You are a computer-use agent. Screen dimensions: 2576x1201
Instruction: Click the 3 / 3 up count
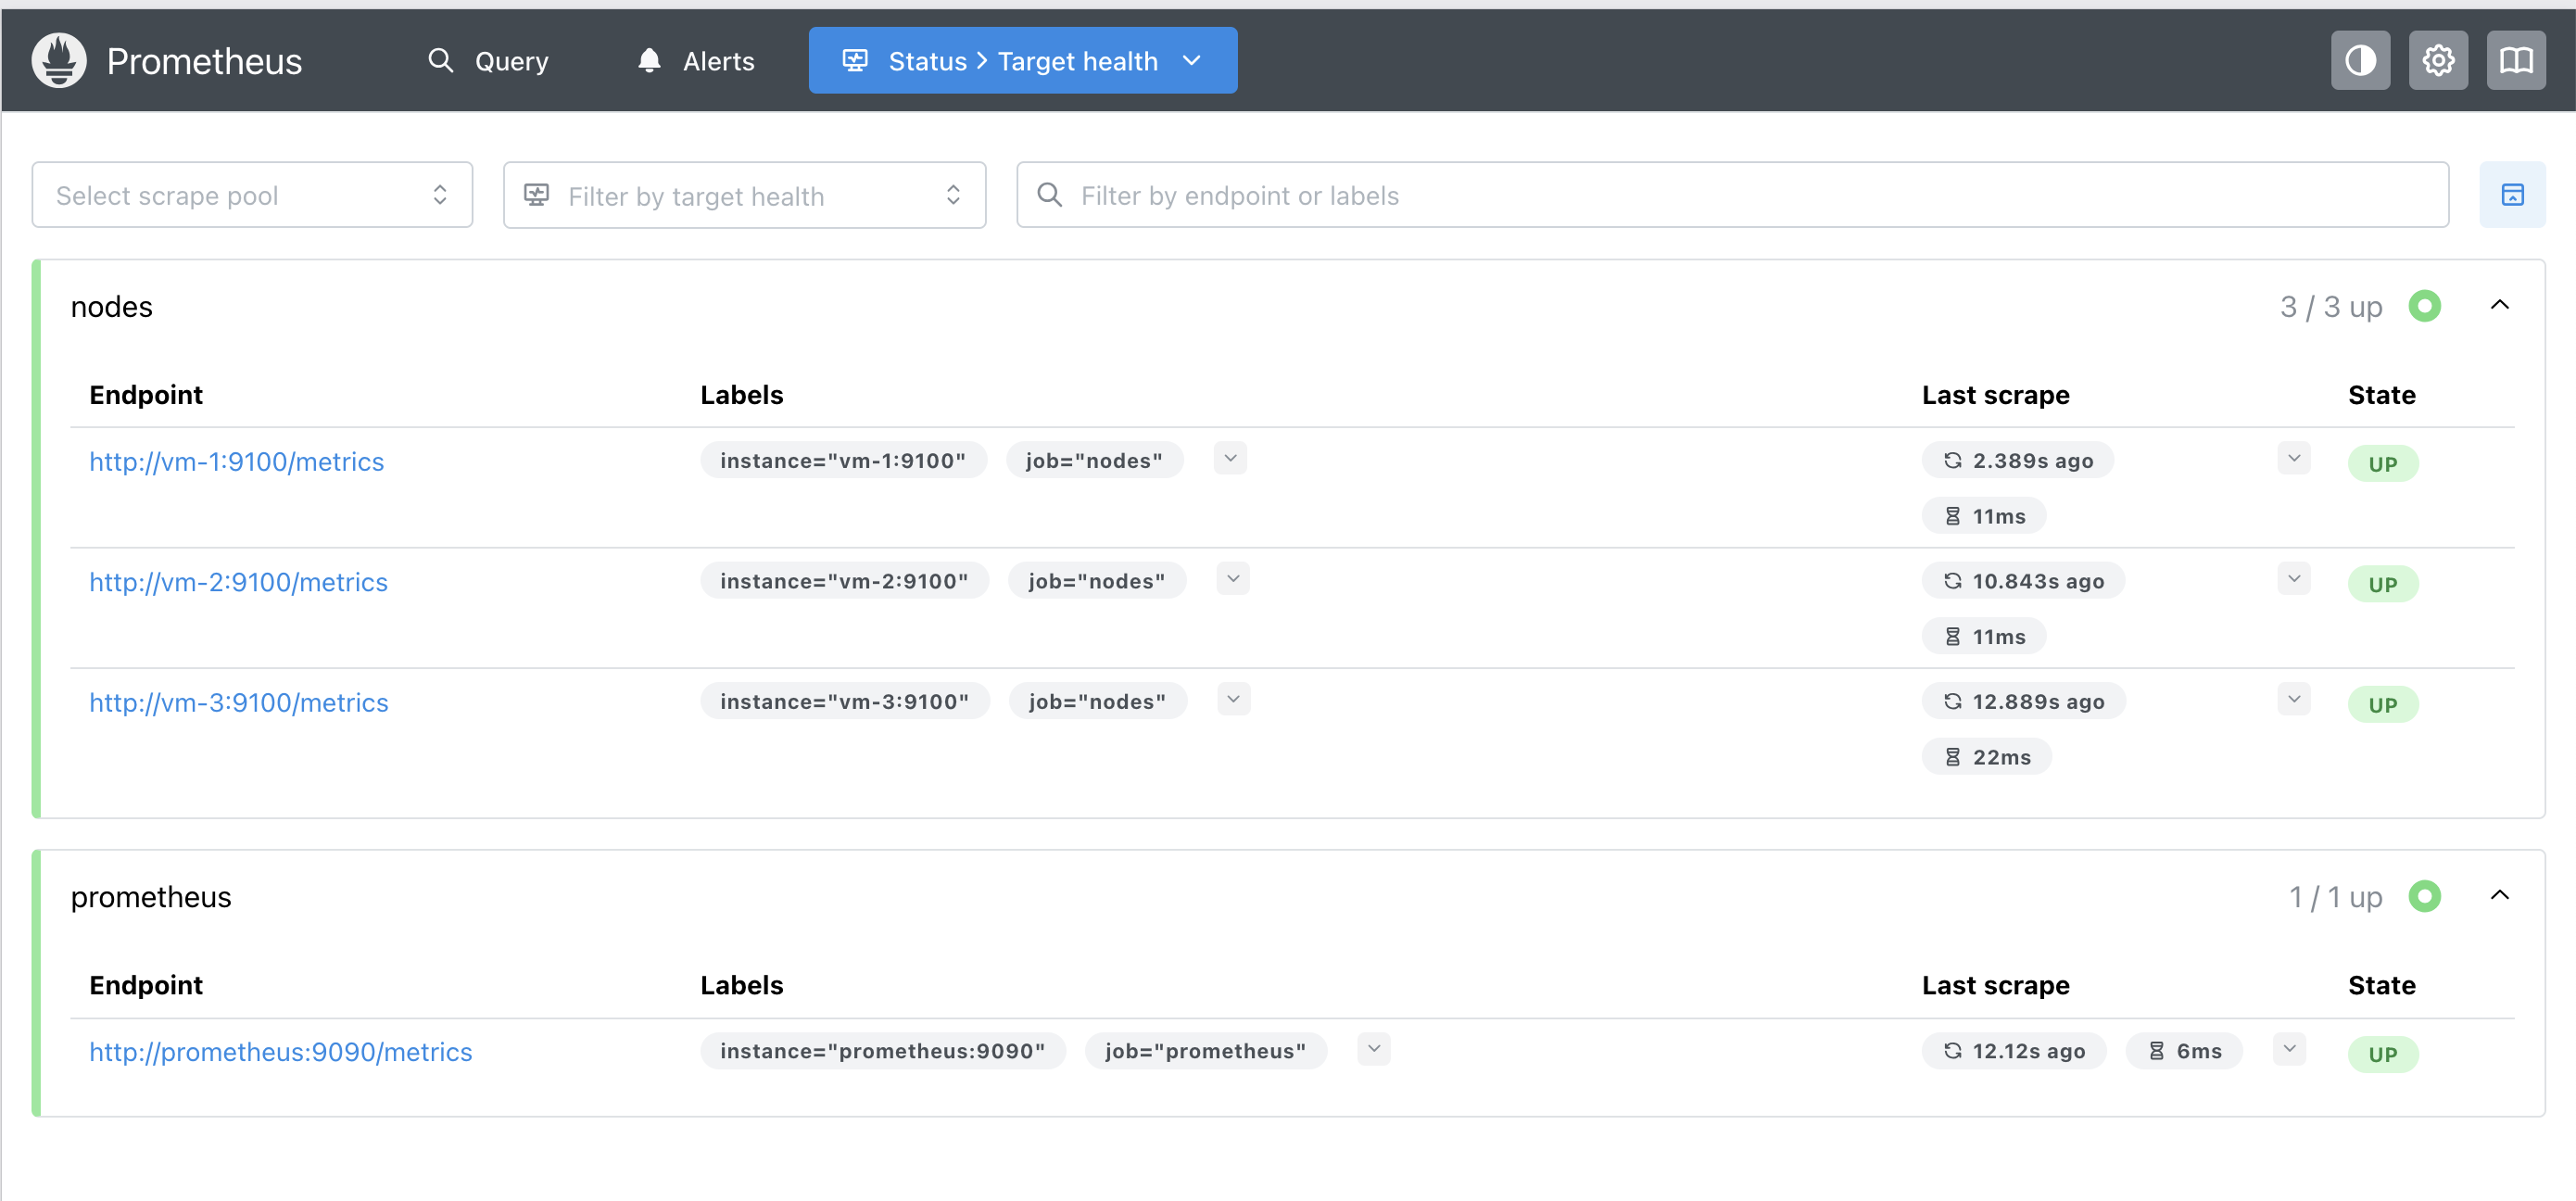(2331, 306)
